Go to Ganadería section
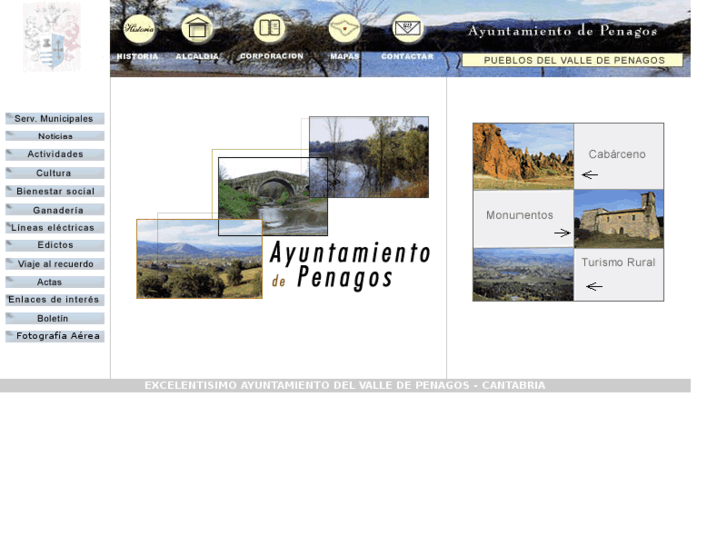This screenshot has width=727, height=545. (x=55, y=210)
